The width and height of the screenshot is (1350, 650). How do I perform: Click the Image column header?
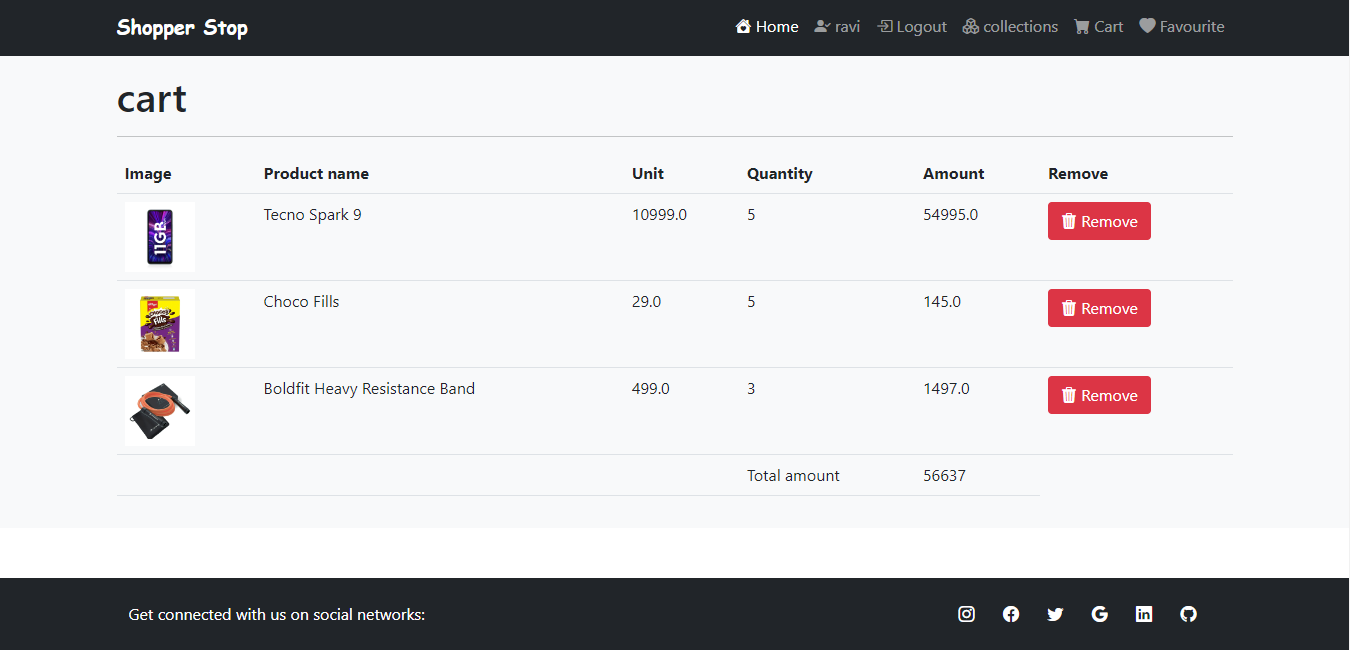tap(148, 173)
